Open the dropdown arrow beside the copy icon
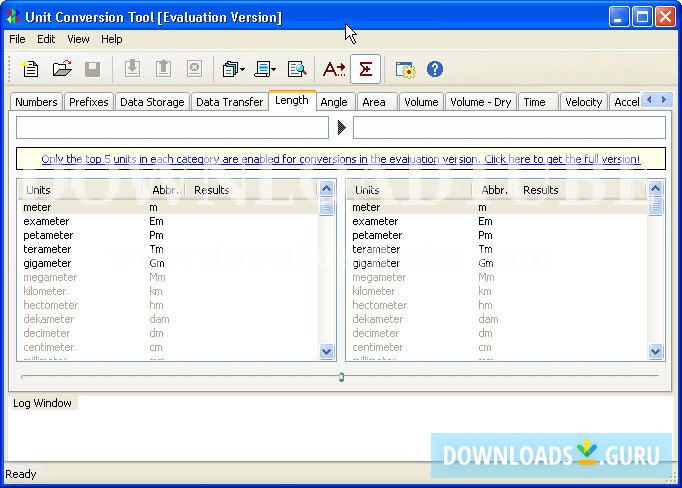Screen dimensions: 682x488 [x=242, y=70]
